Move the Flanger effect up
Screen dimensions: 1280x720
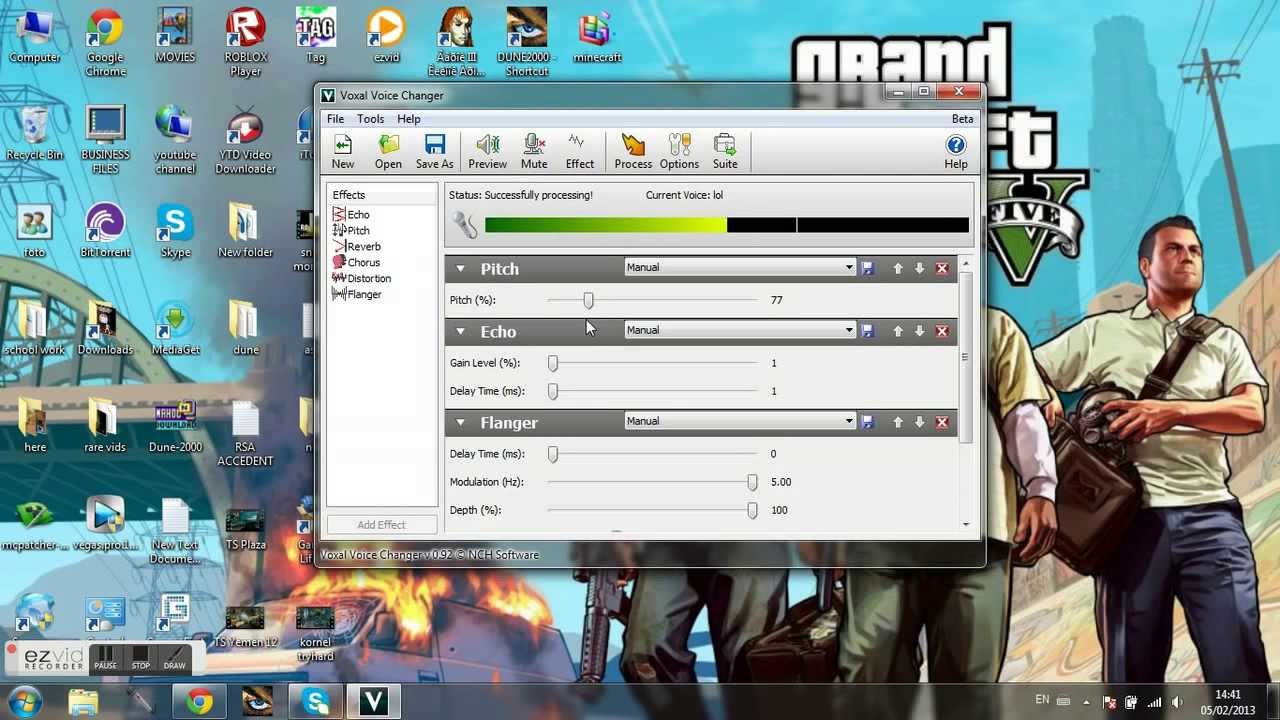(898, 422)
